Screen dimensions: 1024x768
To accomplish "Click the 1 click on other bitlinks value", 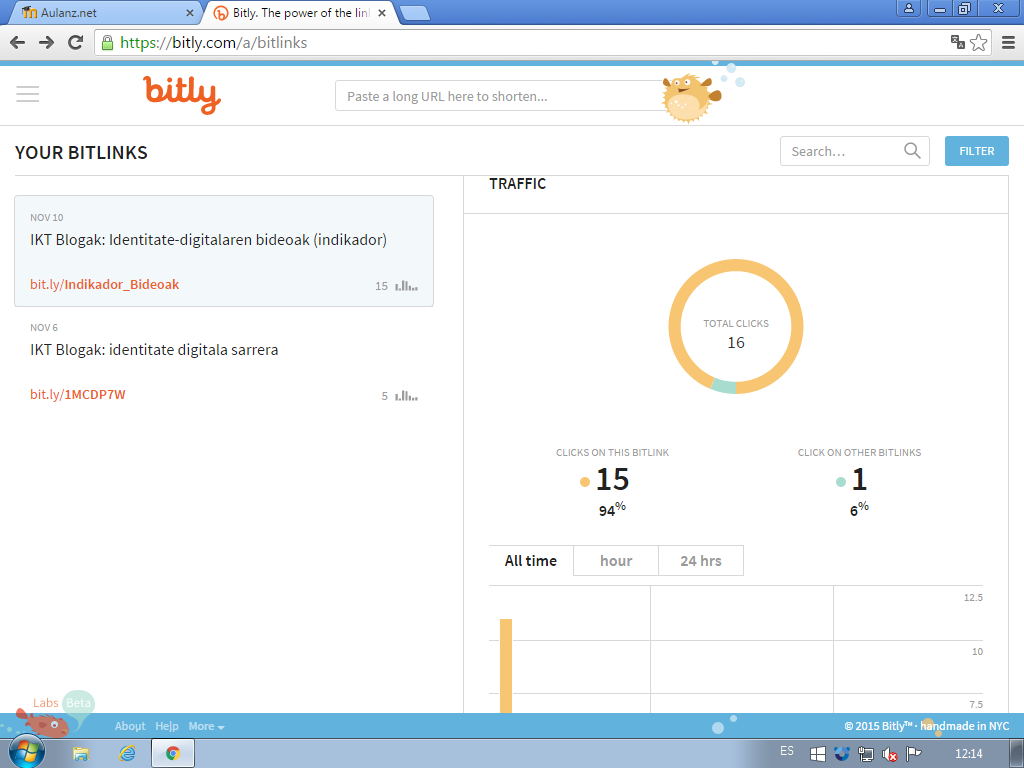I will (859, 480).
